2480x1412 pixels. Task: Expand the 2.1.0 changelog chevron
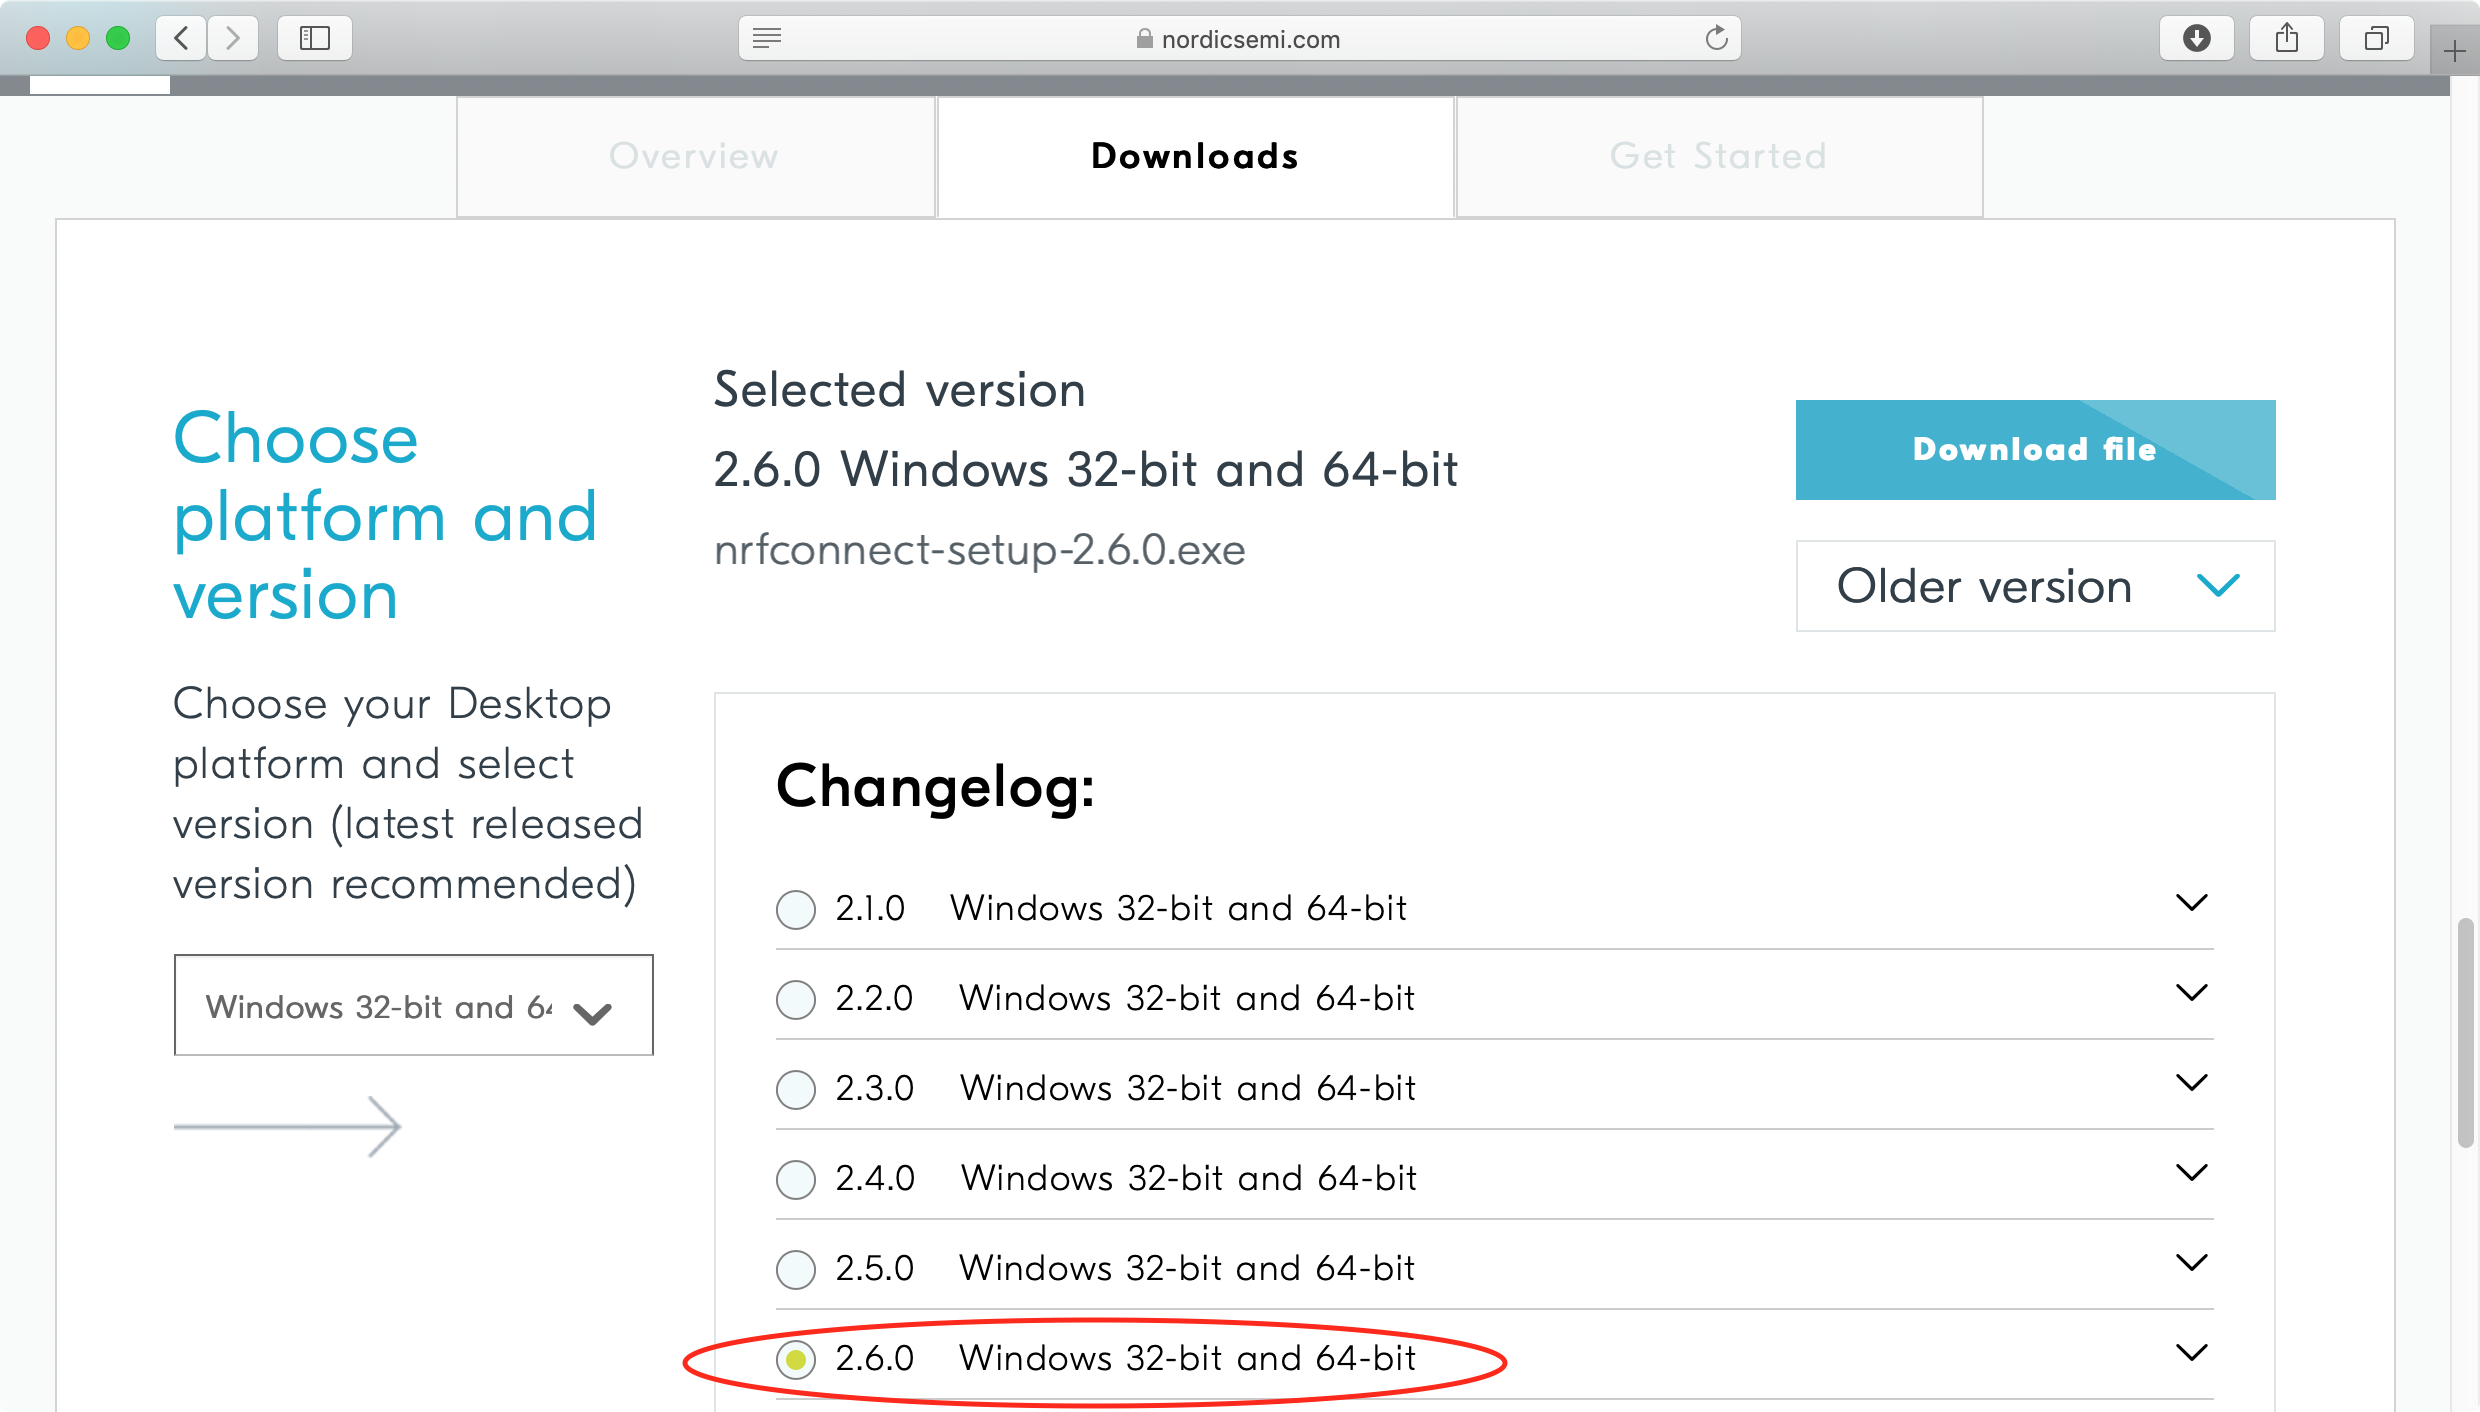click(2191, 903)
